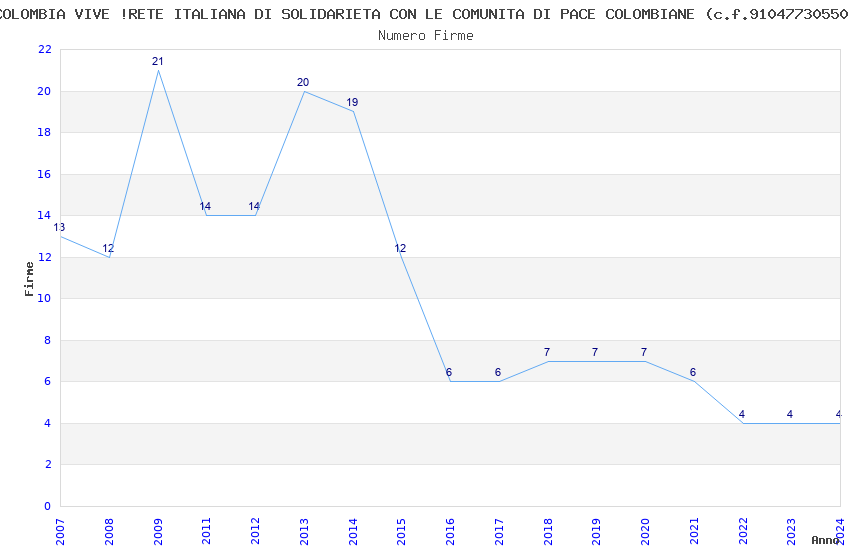The image size is (850, 550).
Task: Click the data label 14 for 2012
Action: [x=254, y=206]
